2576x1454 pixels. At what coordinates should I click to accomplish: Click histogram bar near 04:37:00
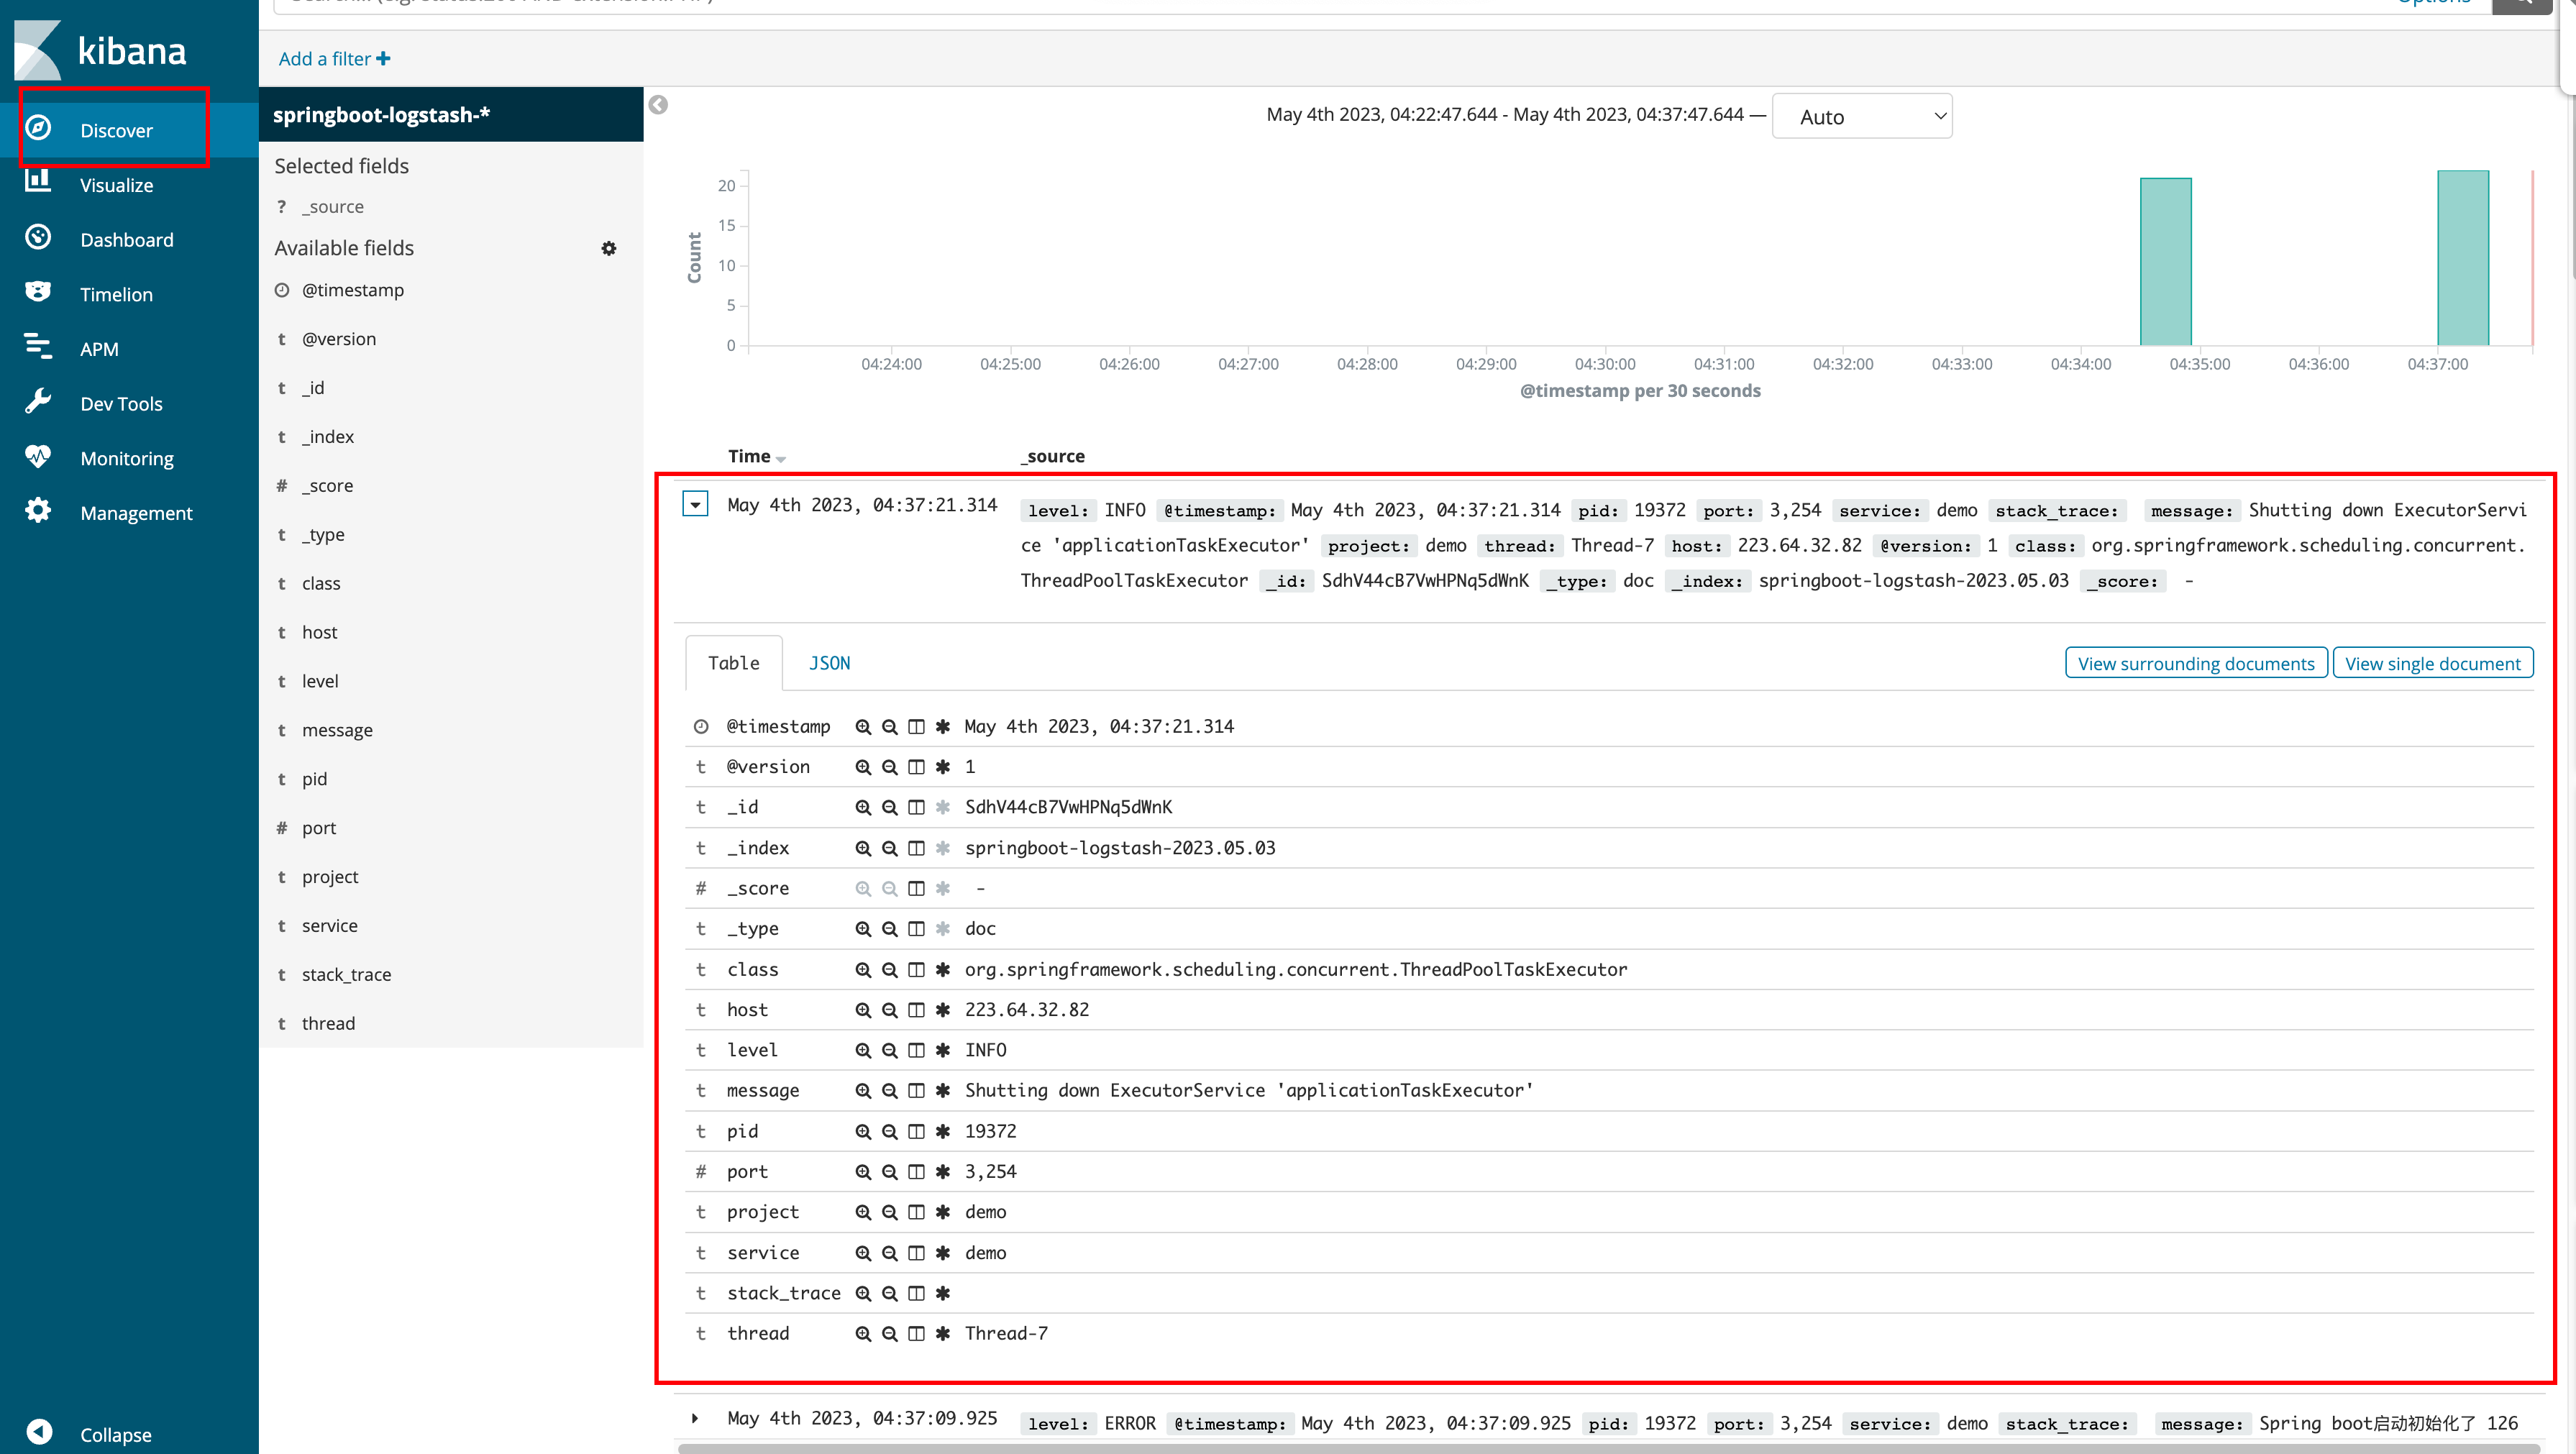pyautogui.click(x=2463, y=258)
